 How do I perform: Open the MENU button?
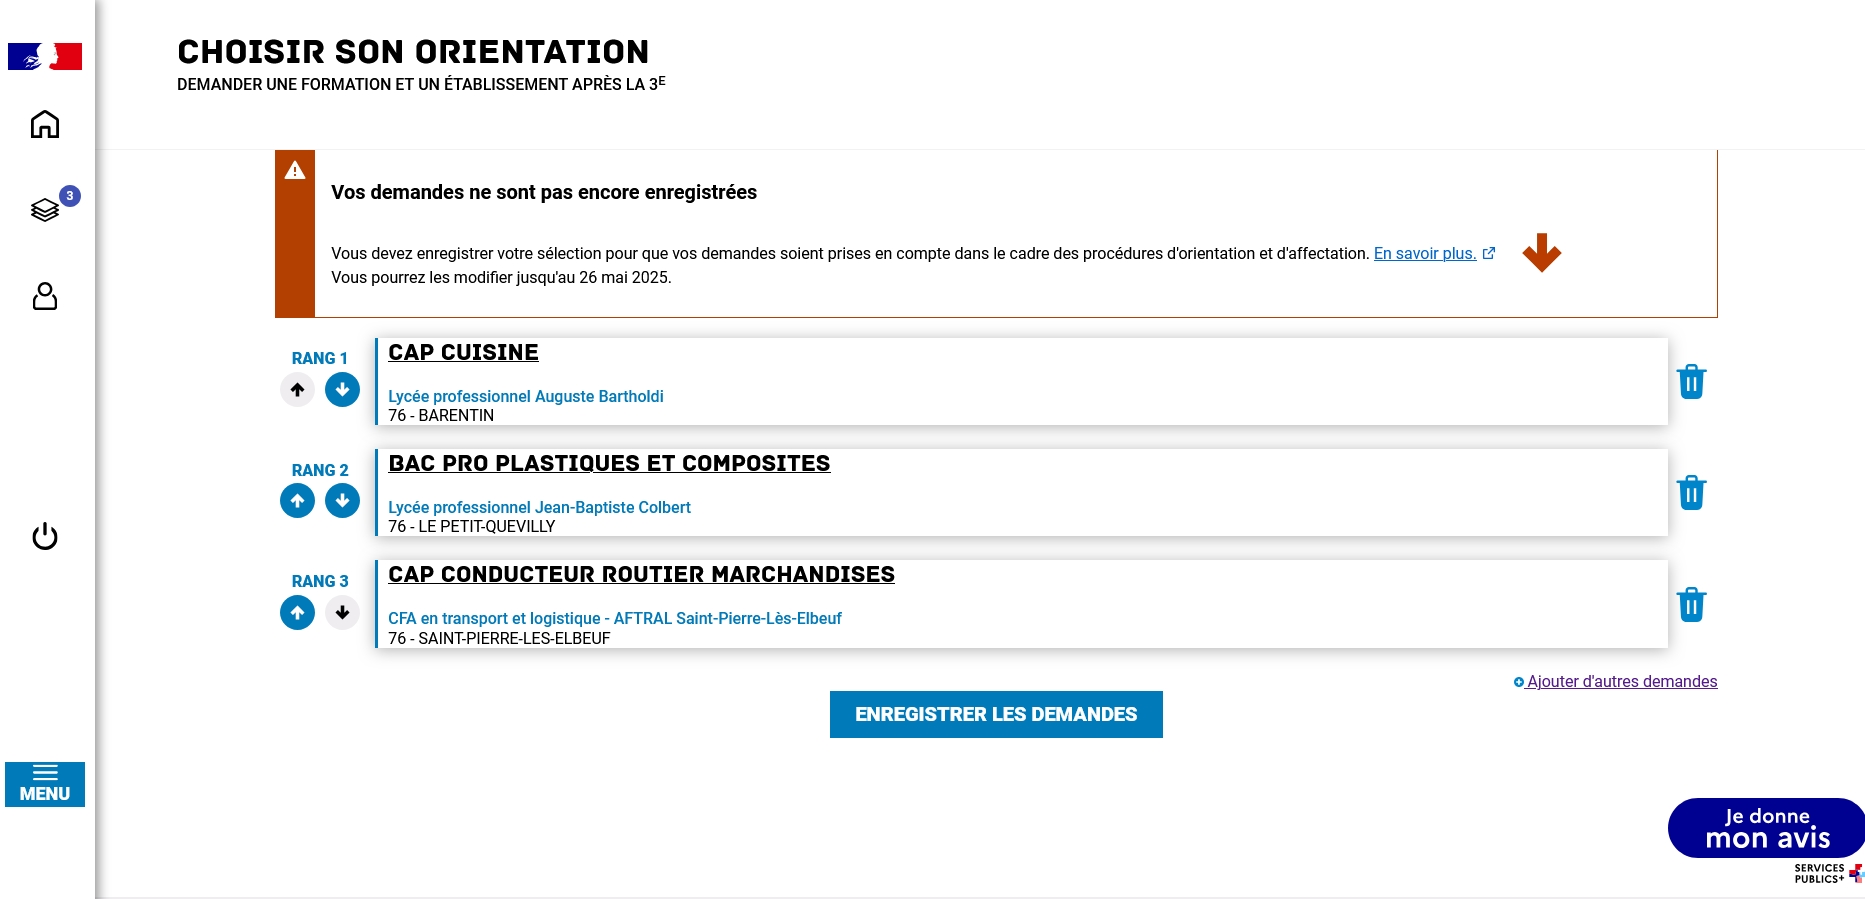coord(45,784)
